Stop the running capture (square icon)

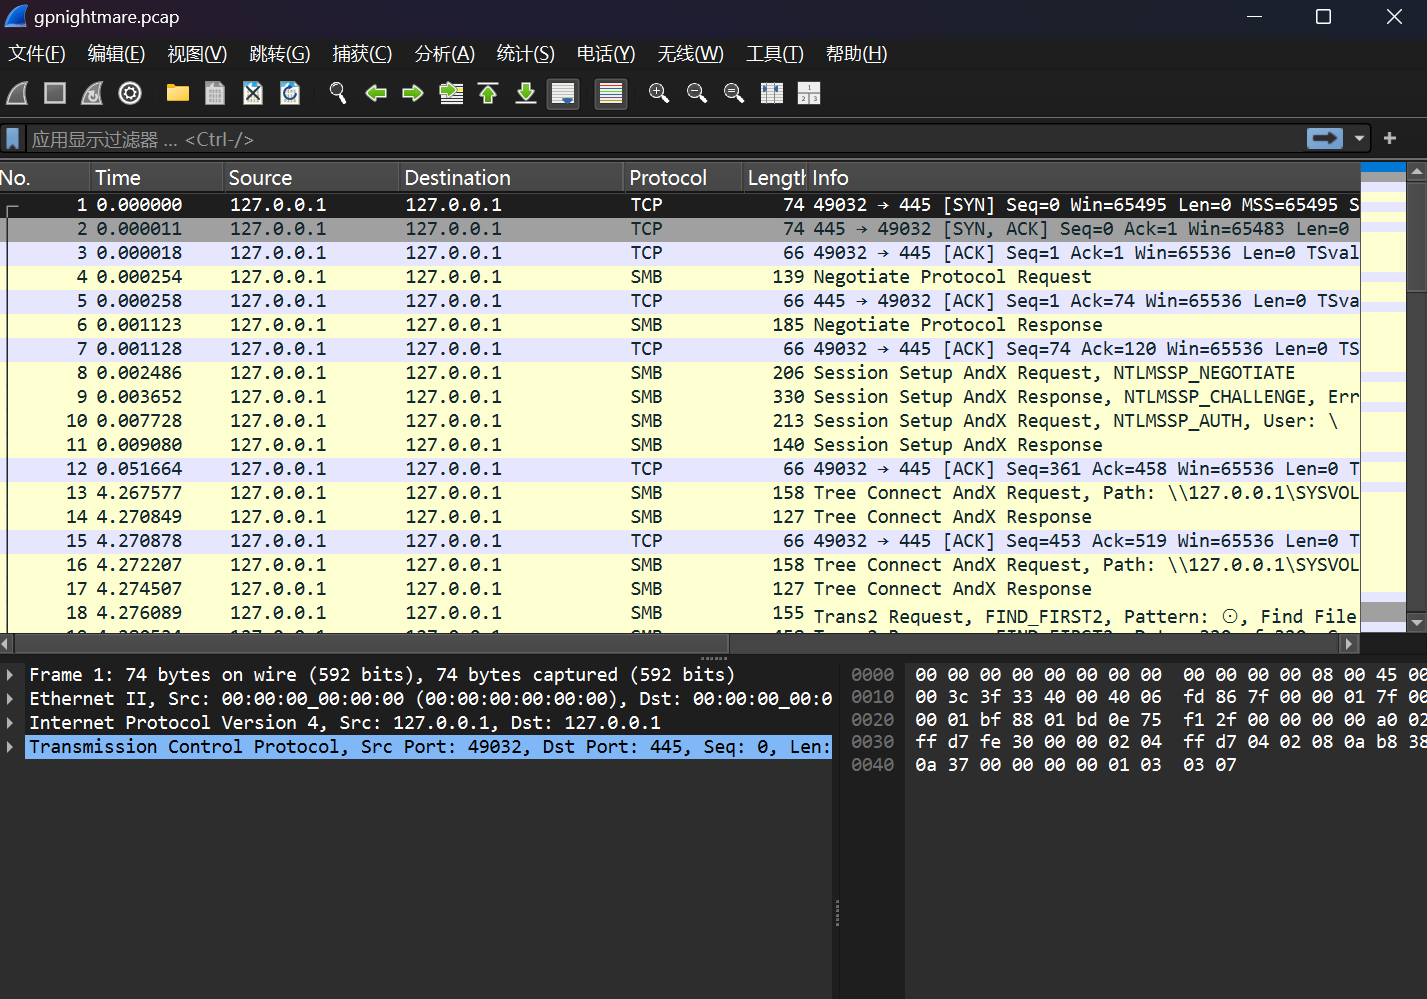click(x=55, y=93)
